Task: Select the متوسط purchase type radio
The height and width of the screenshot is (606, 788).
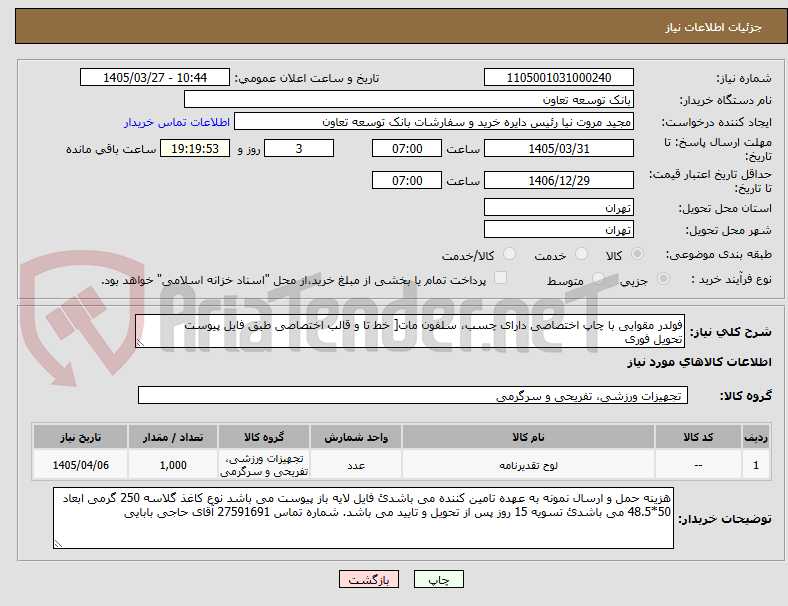Action: click(x=598, y=278)
